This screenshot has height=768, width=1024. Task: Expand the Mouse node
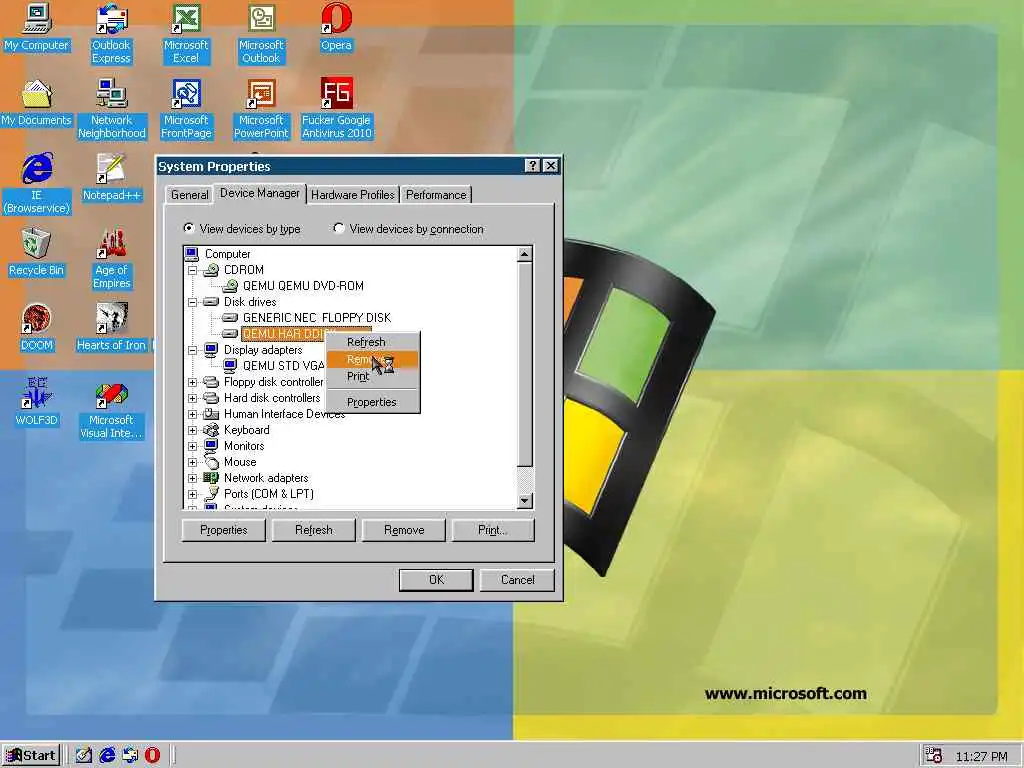[x=193, y=462]
